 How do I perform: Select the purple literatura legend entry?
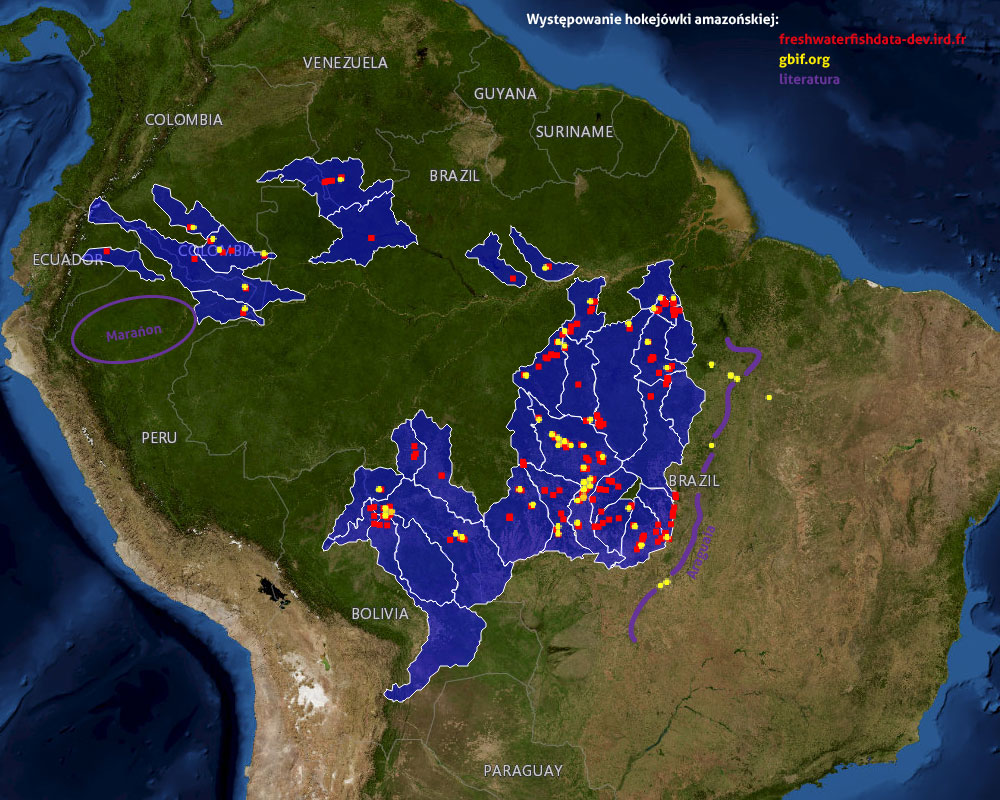[x=809, y=79]
